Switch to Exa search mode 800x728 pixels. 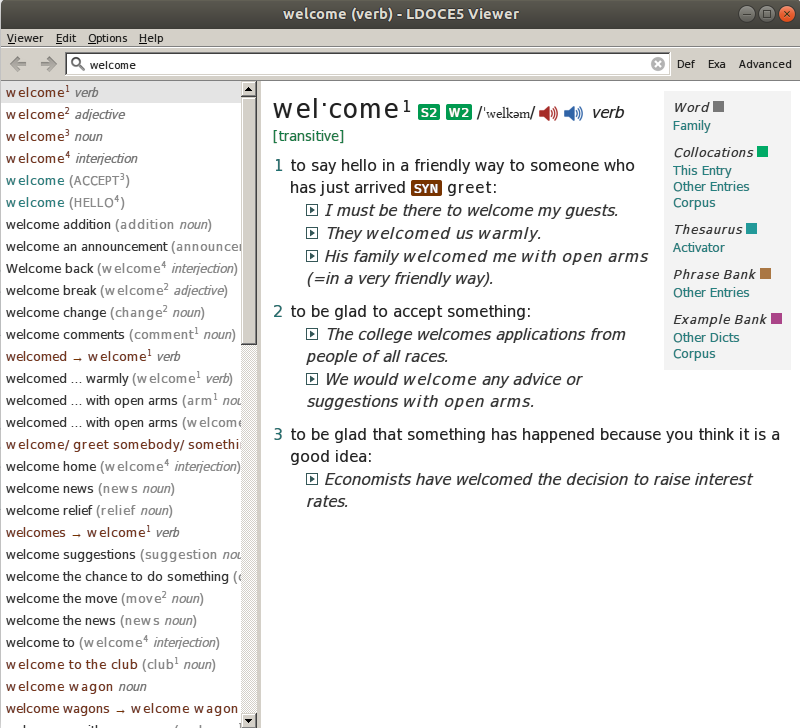[716, 64]
